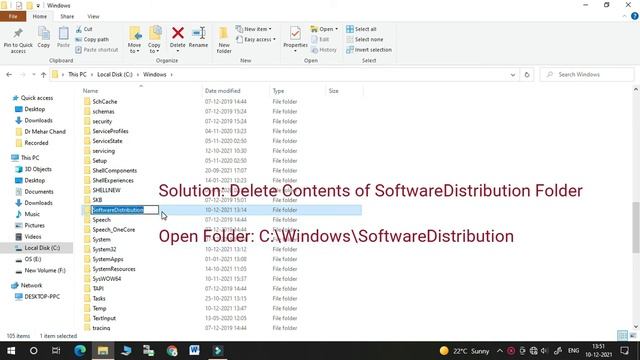Sort by the Name column header

click(90, 91)
